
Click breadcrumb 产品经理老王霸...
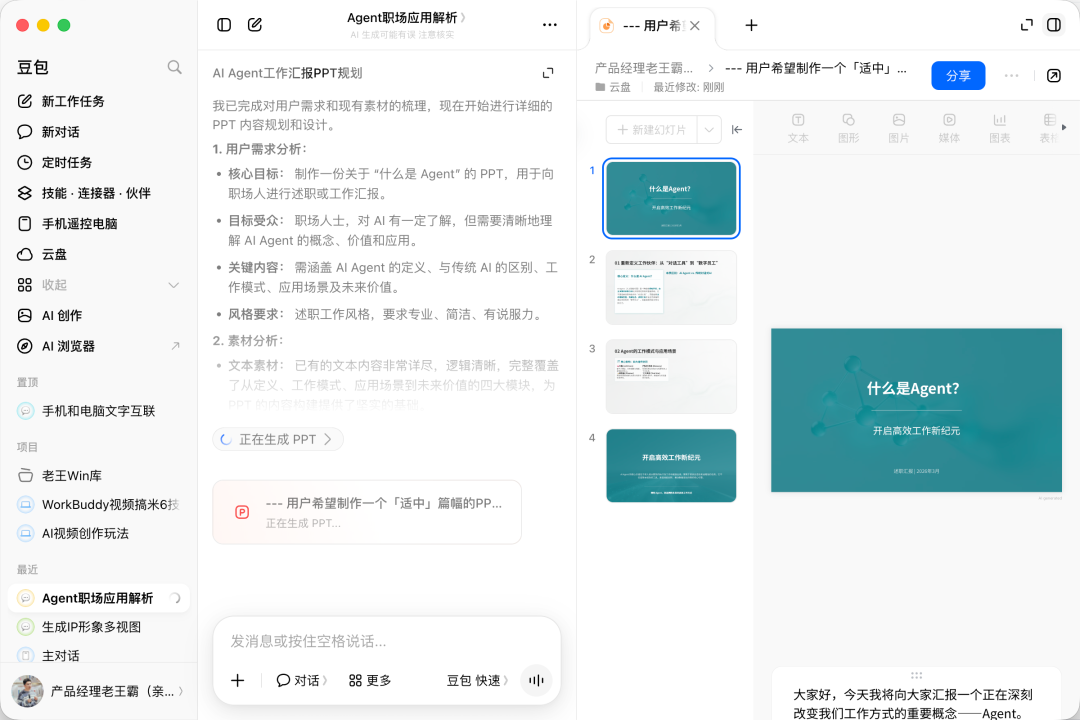coord(644,68)
